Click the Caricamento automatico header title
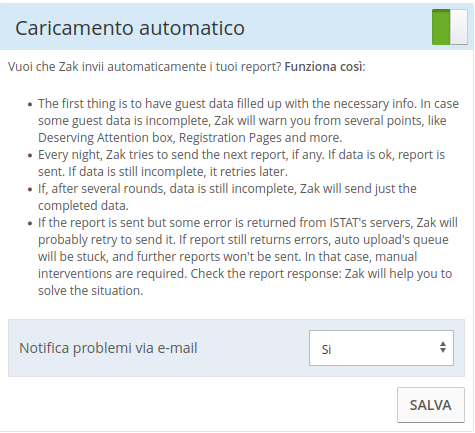This screenshot has height=433, width=475. point(130,28)
